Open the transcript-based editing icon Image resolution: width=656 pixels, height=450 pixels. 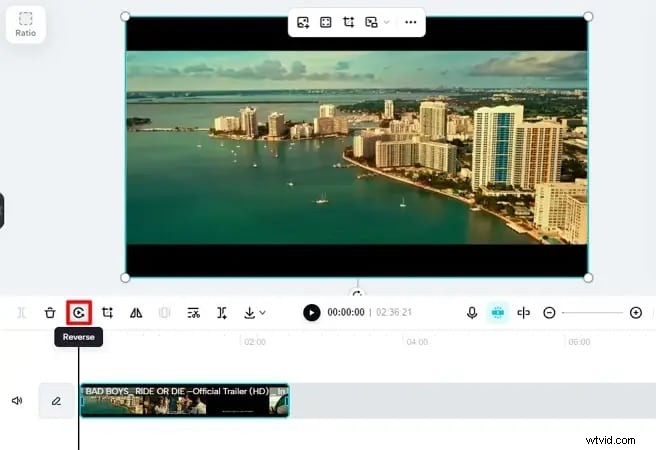point(193,312)
